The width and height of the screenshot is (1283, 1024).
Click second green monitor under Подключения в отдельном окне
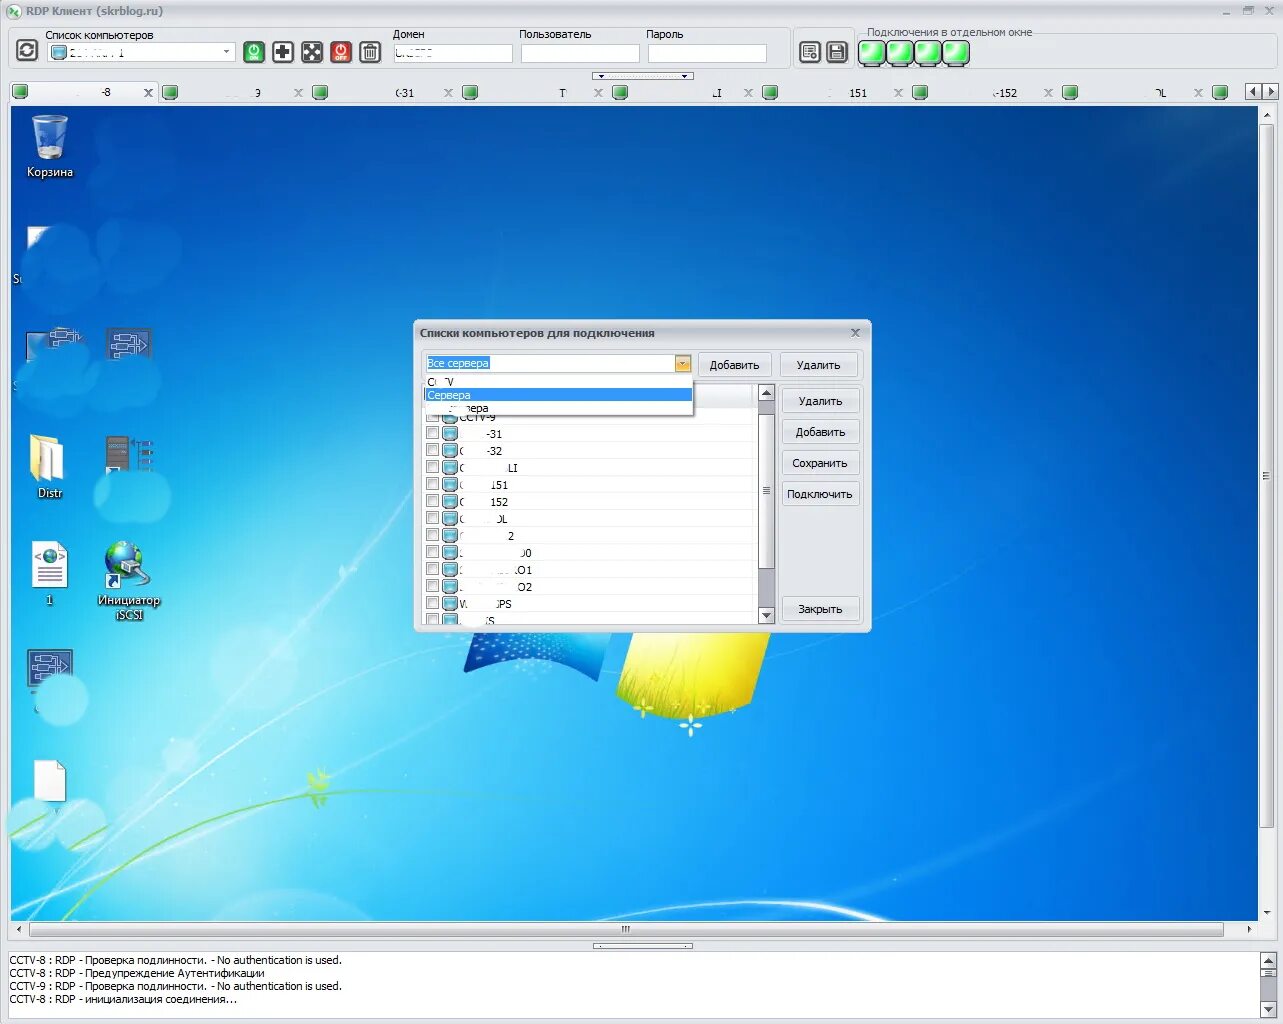coord(900,53)
